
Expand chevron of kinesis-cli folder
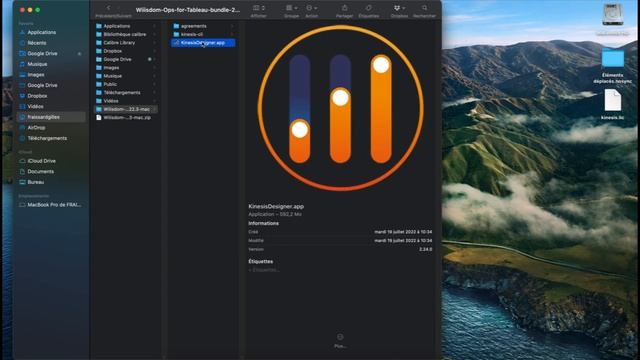[232, 34]
